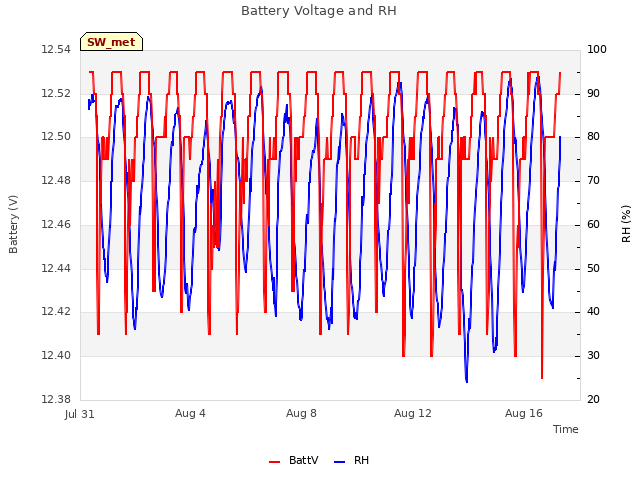Click the Aug 16 tick label
The image size is (640, 480).
point(524,413)
